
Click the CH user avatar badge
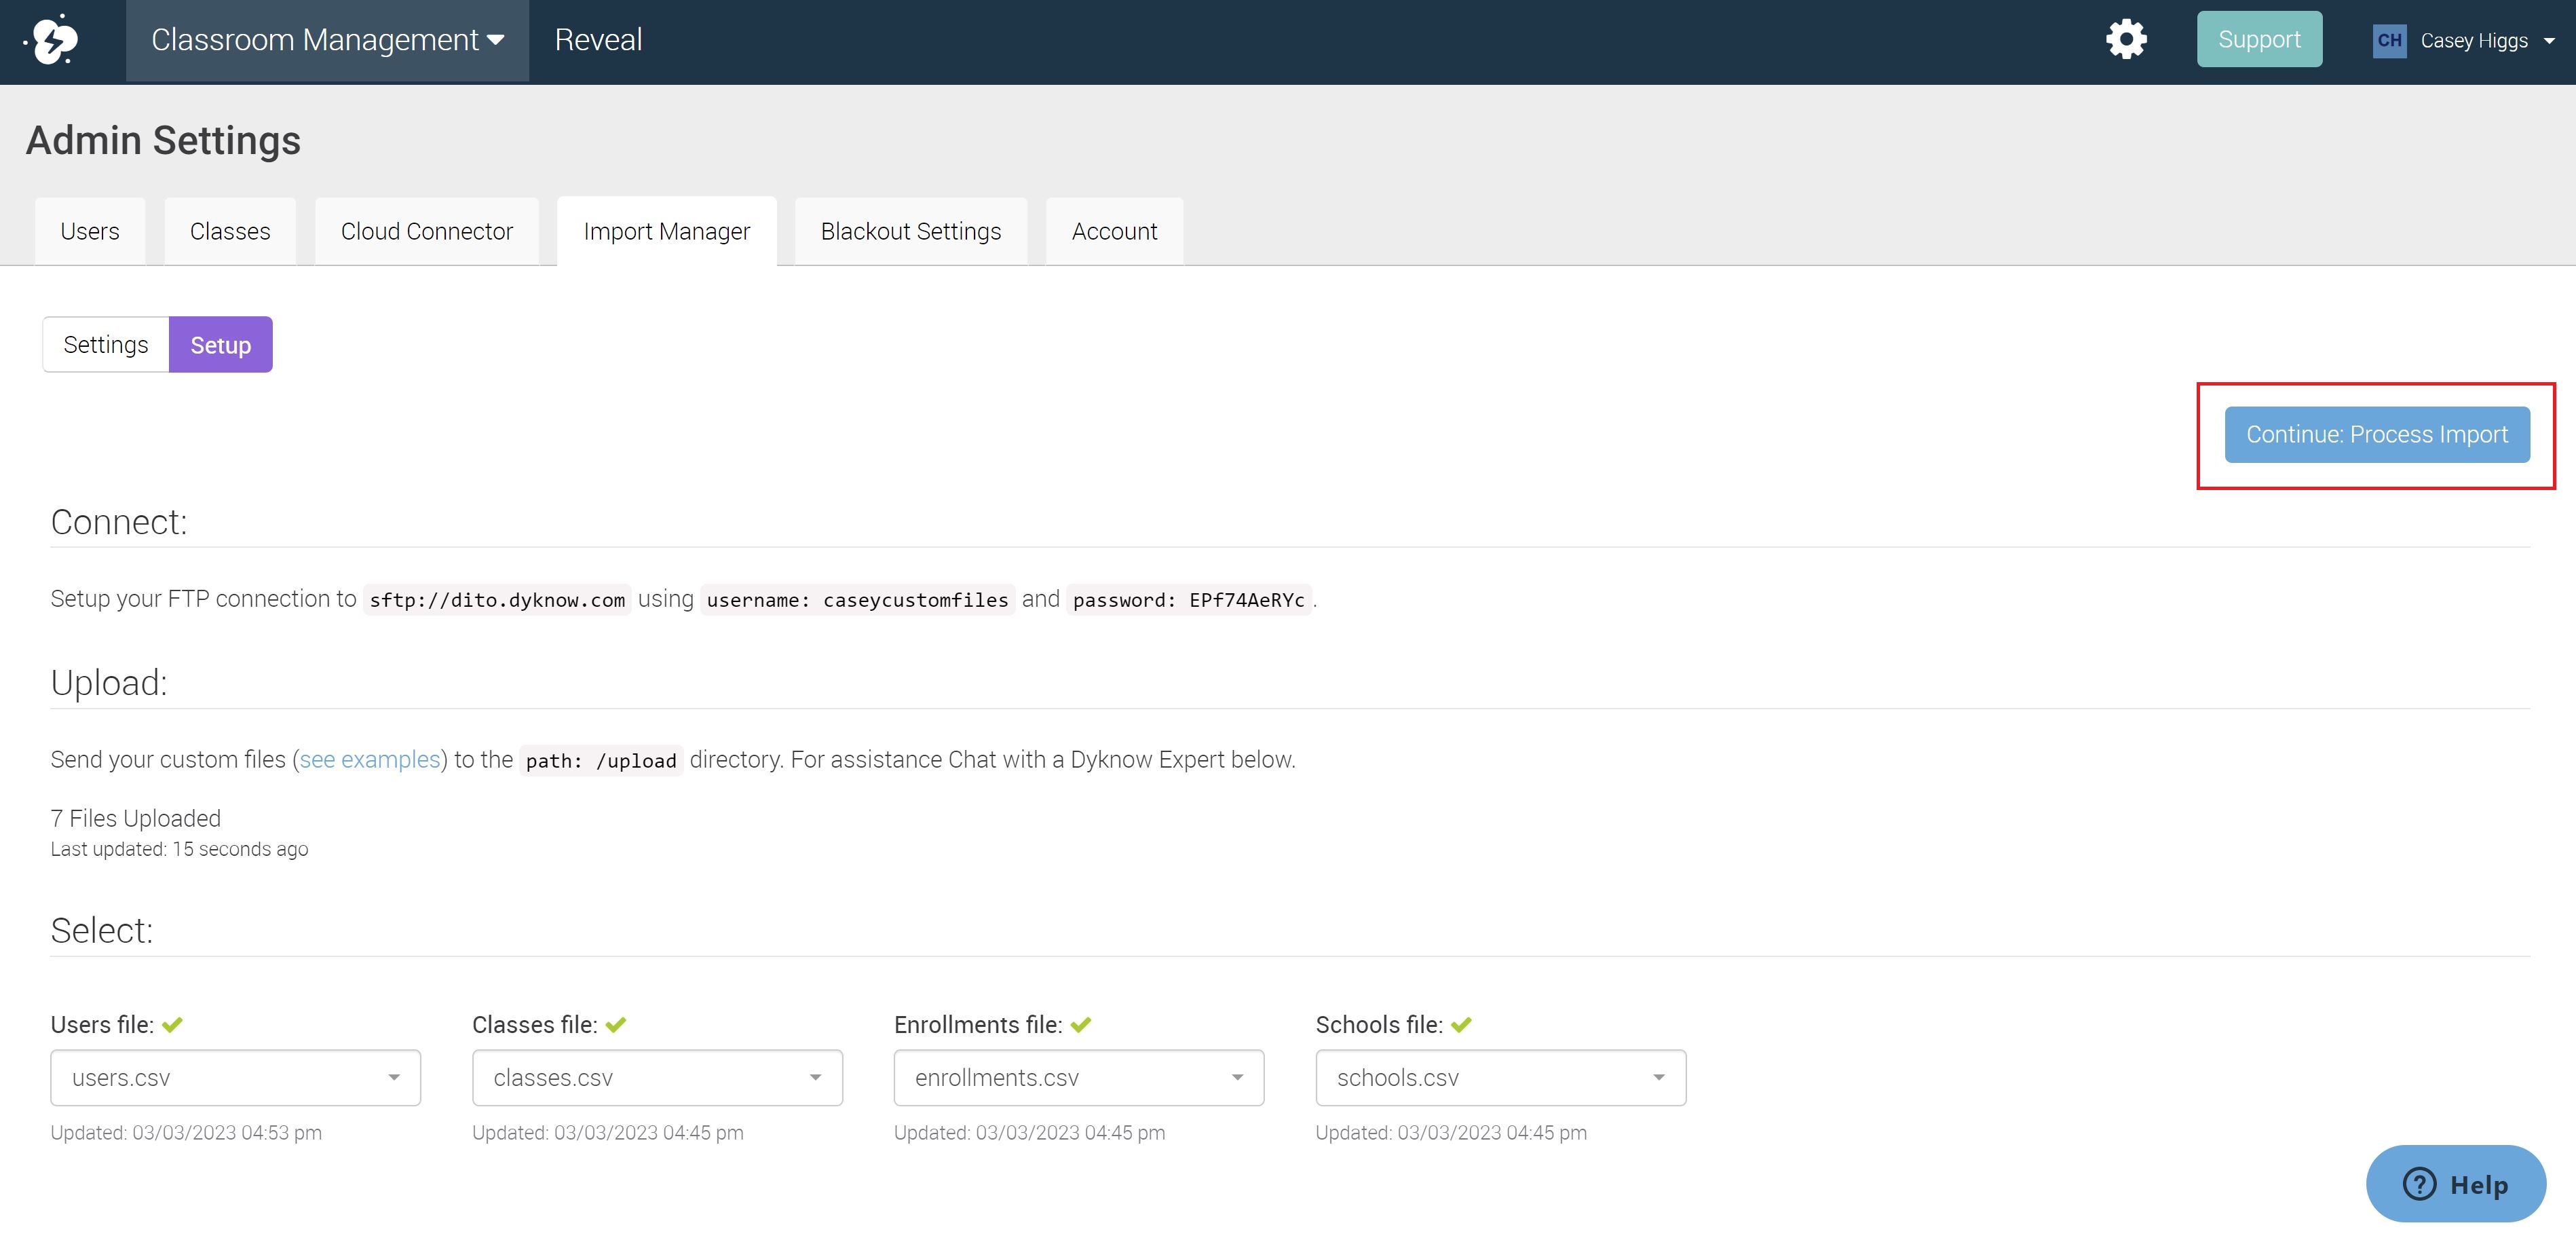click(2389, 41)
